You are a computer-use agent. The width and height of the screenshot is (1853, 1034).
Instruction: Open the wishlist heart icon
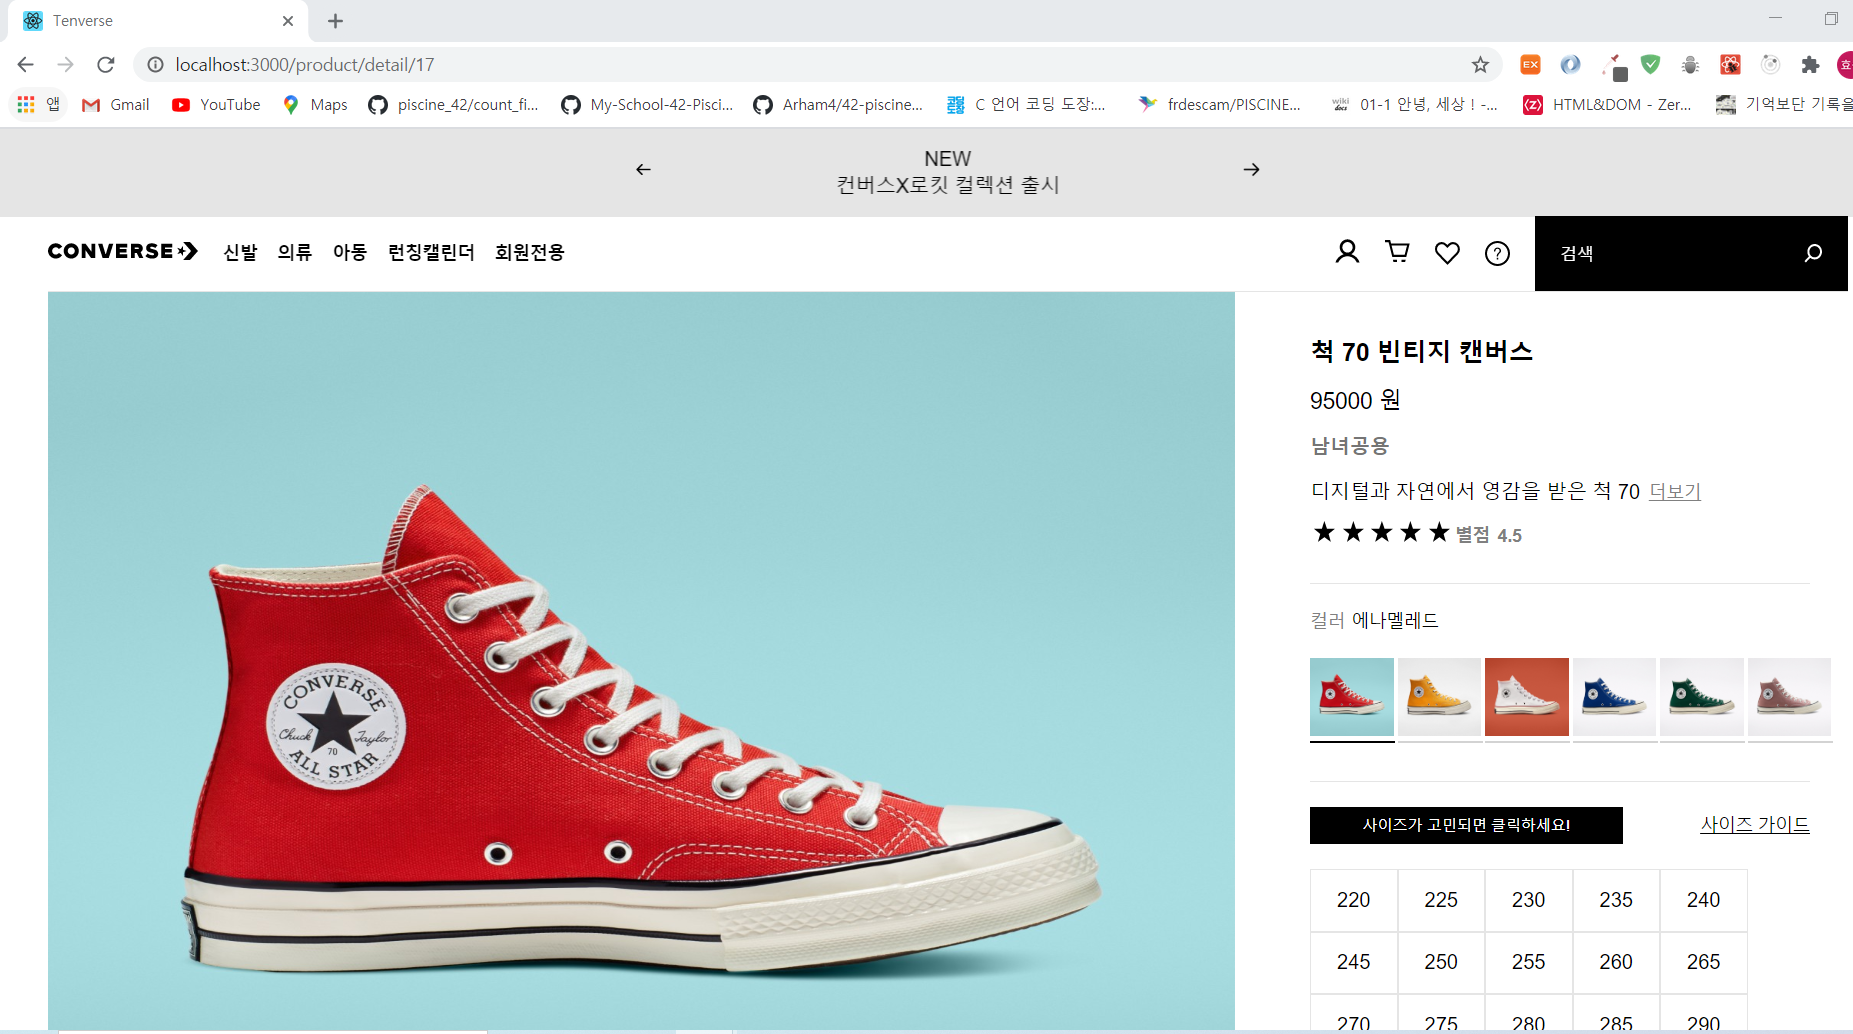1446,252
